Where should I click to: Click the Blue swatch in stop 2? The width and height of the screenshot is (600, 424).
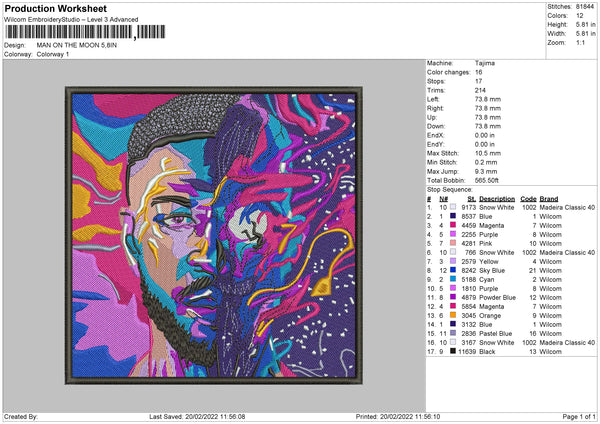[453, 216]
